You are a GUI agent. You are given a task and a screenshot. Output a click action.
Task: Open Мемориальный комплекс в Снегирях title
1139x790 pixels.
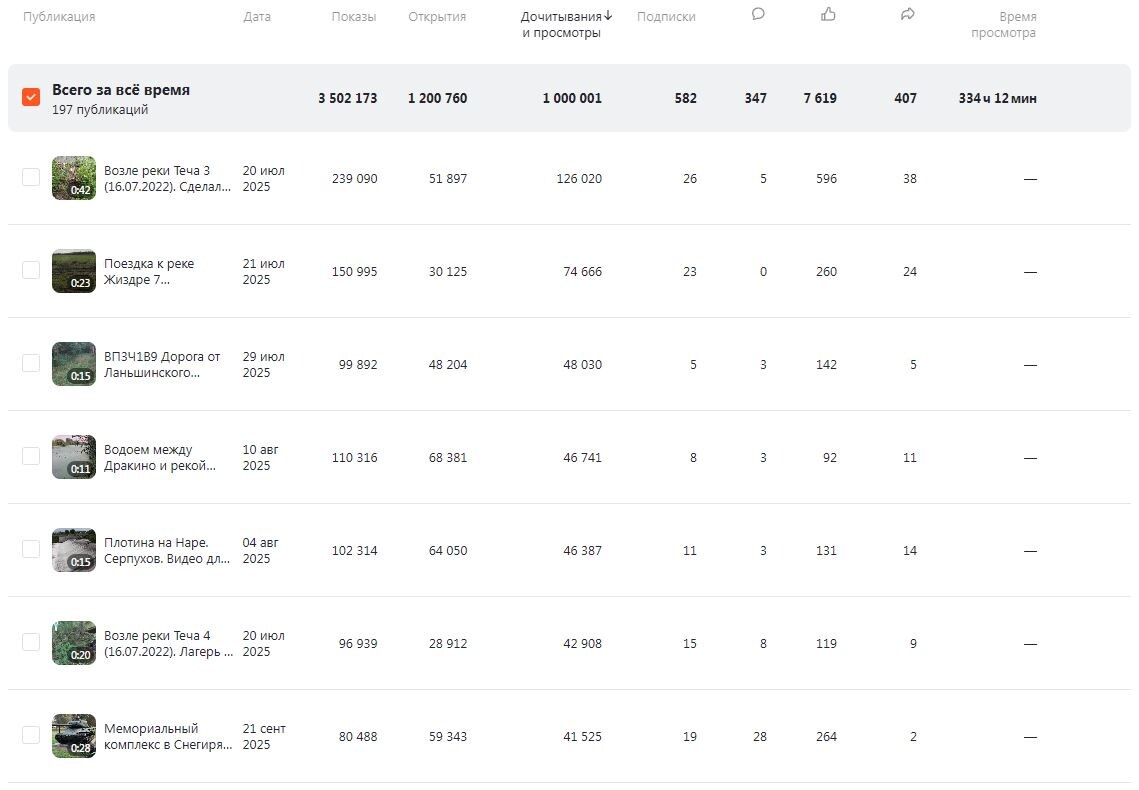168,737
